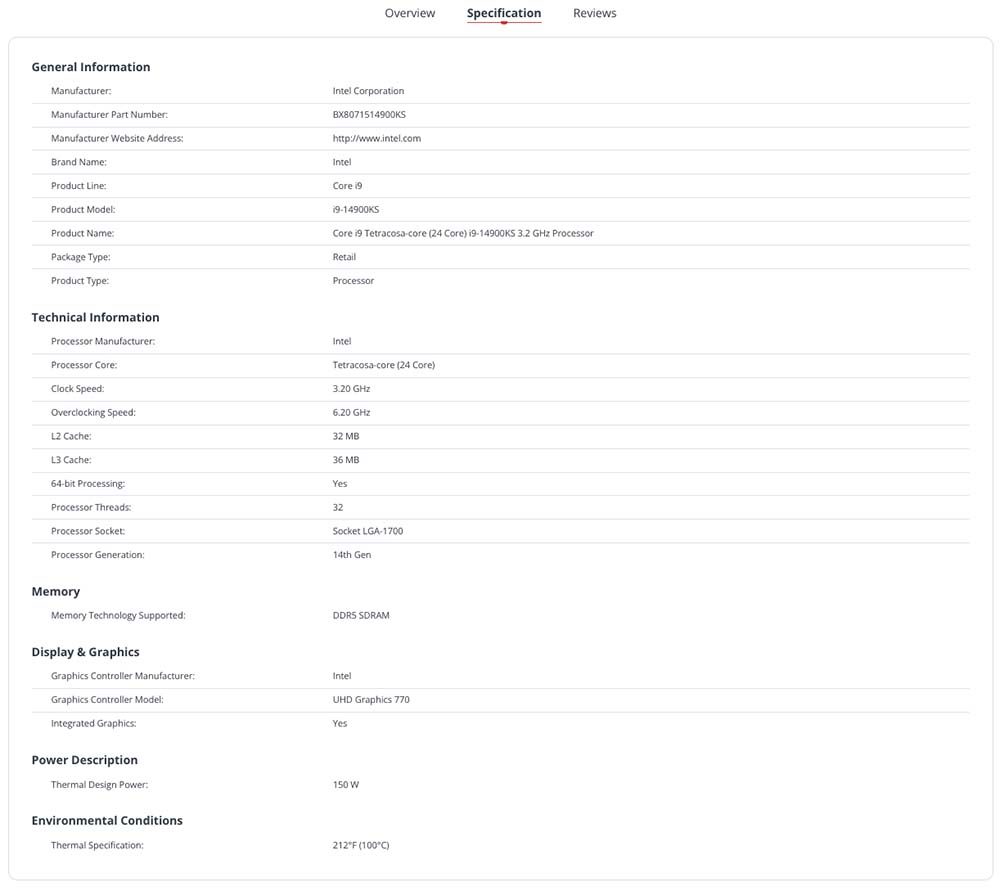Click the 64-bit Processing Yes value

(x=339, y=483)
